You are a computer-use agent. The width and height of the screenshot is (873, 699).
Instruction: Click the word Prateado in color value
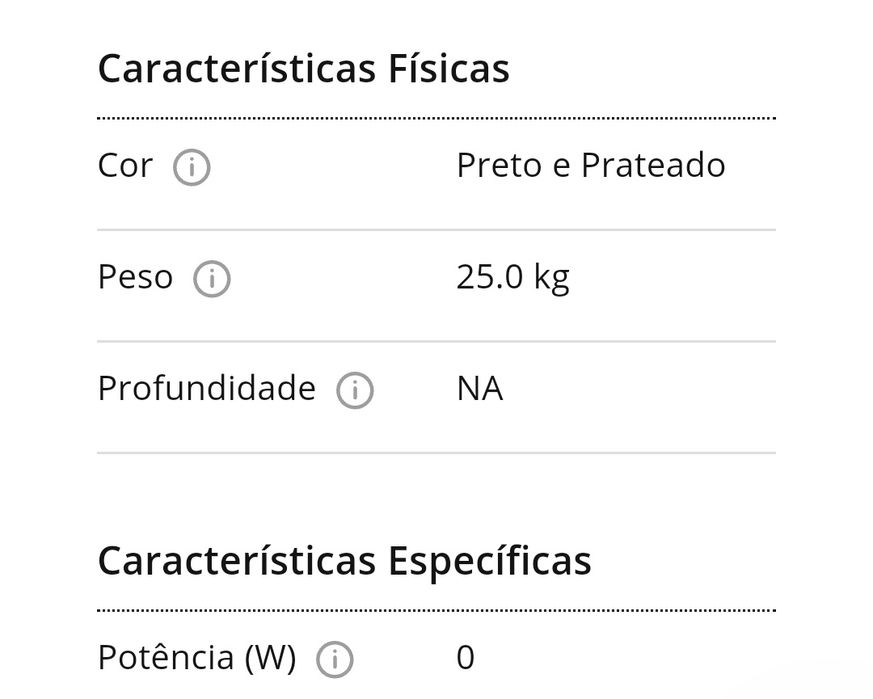(653, 166)
